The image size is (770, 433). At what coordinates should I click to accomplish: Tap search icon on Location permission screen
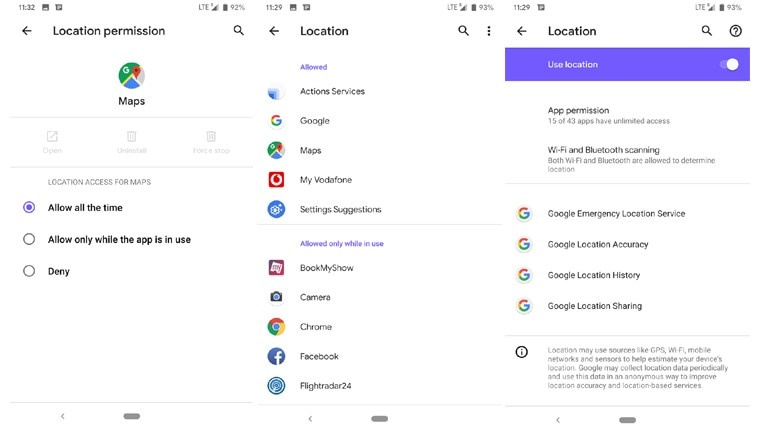(x=239, y=30)
